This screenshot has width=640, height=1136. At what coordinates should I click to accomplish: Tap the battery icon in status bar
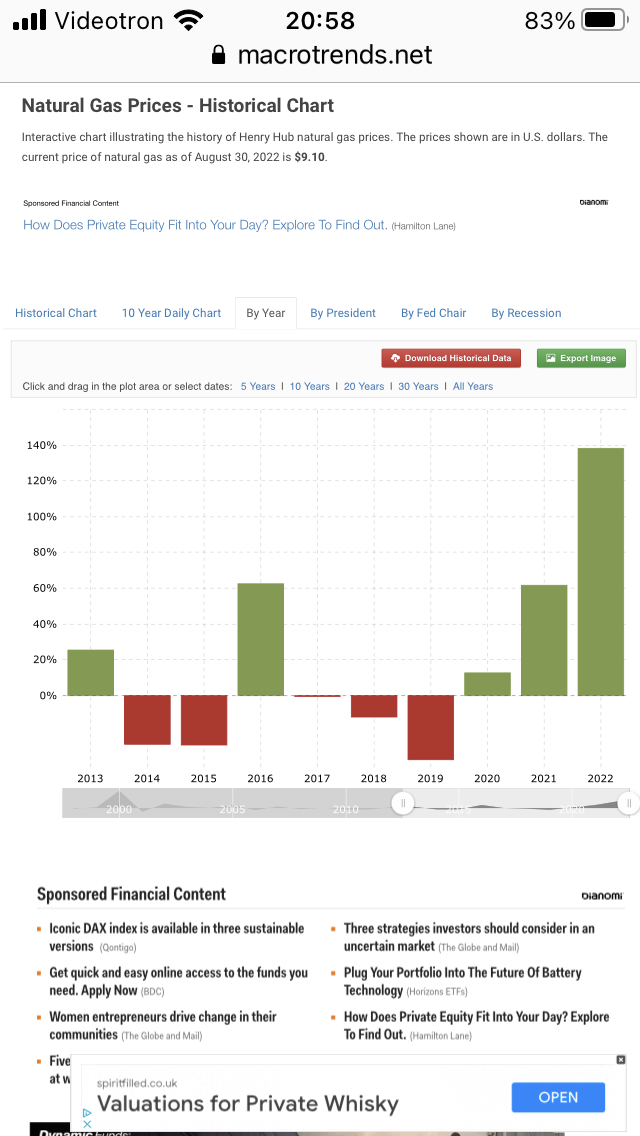(x=604, y=20)
